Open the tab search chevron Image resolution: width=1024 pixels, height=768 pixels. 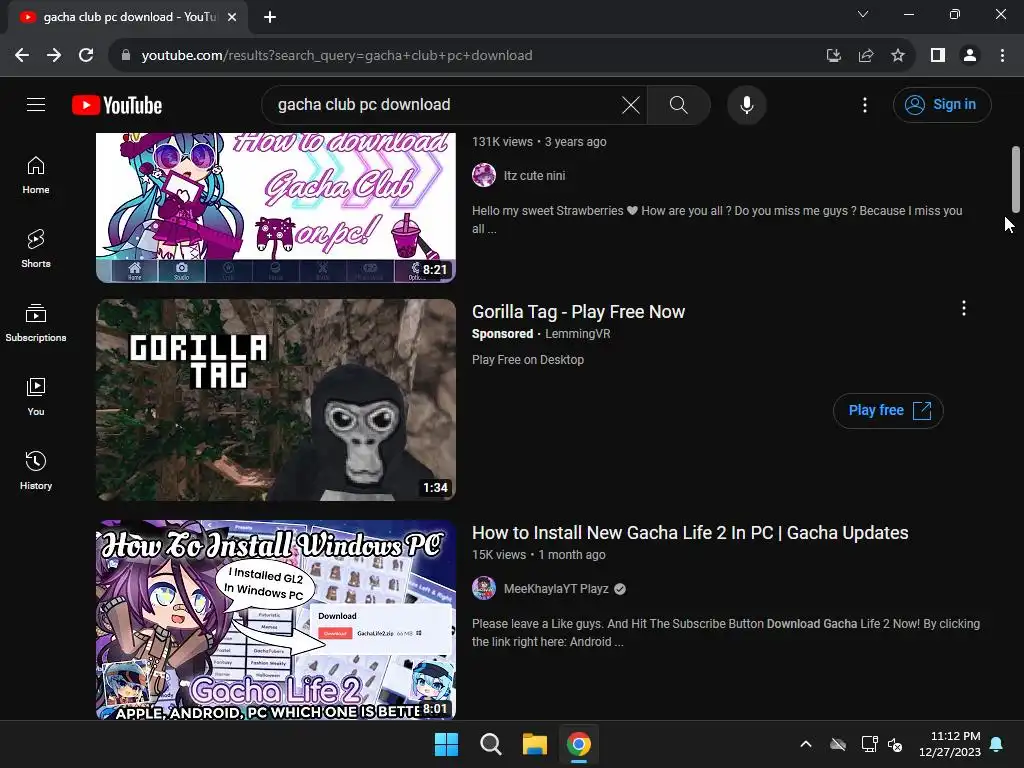(x=863, y=14)
